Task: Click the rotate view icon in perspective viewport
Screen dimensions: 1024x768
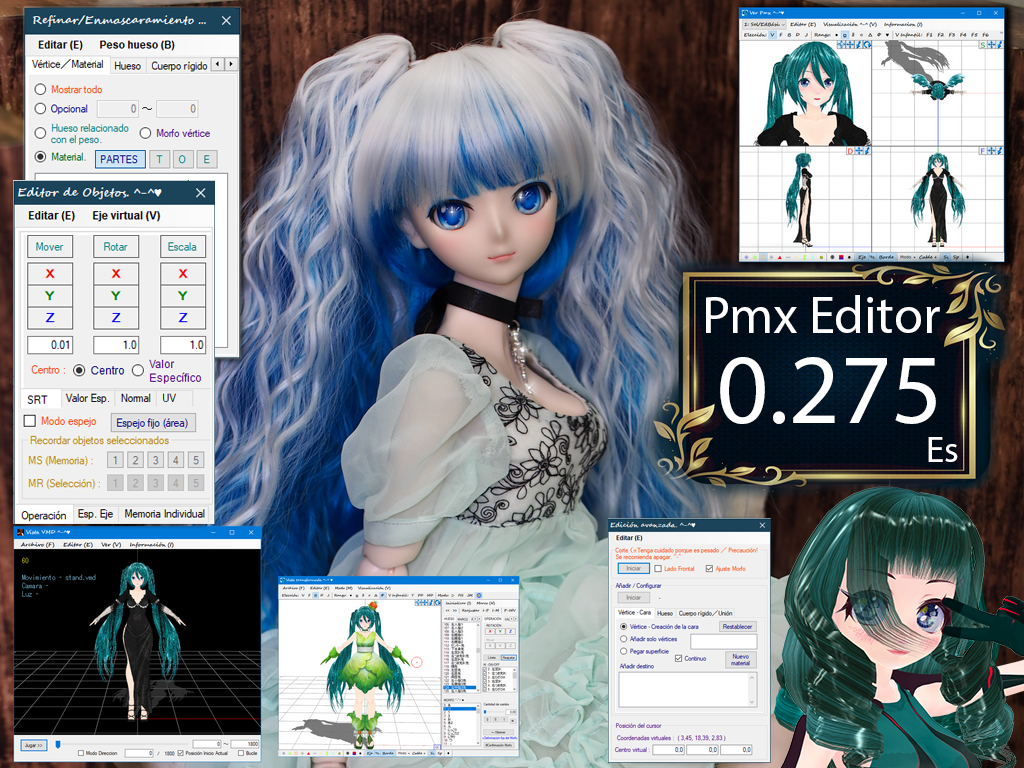Action: pyautogui.click(x=867, y=44)
